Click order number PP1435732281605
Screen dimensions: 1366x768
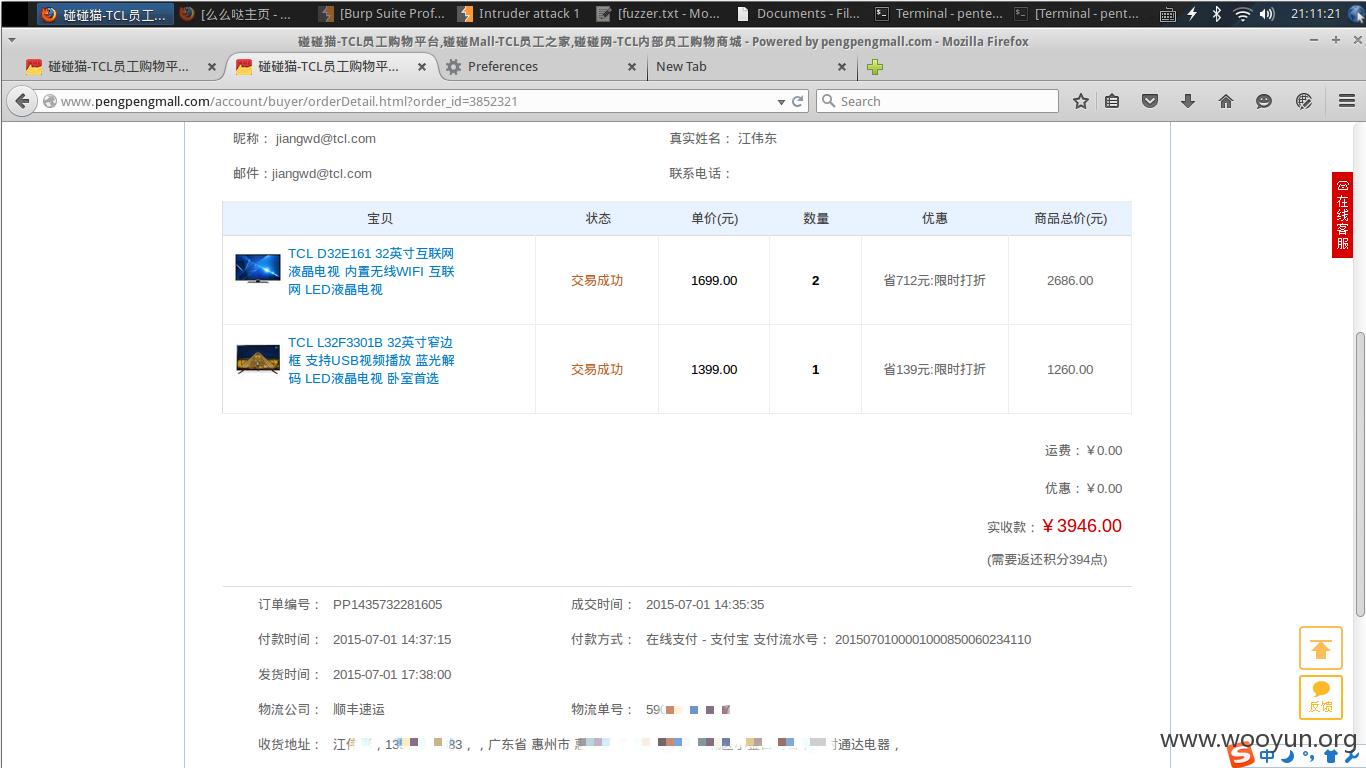tap(387, 604)
